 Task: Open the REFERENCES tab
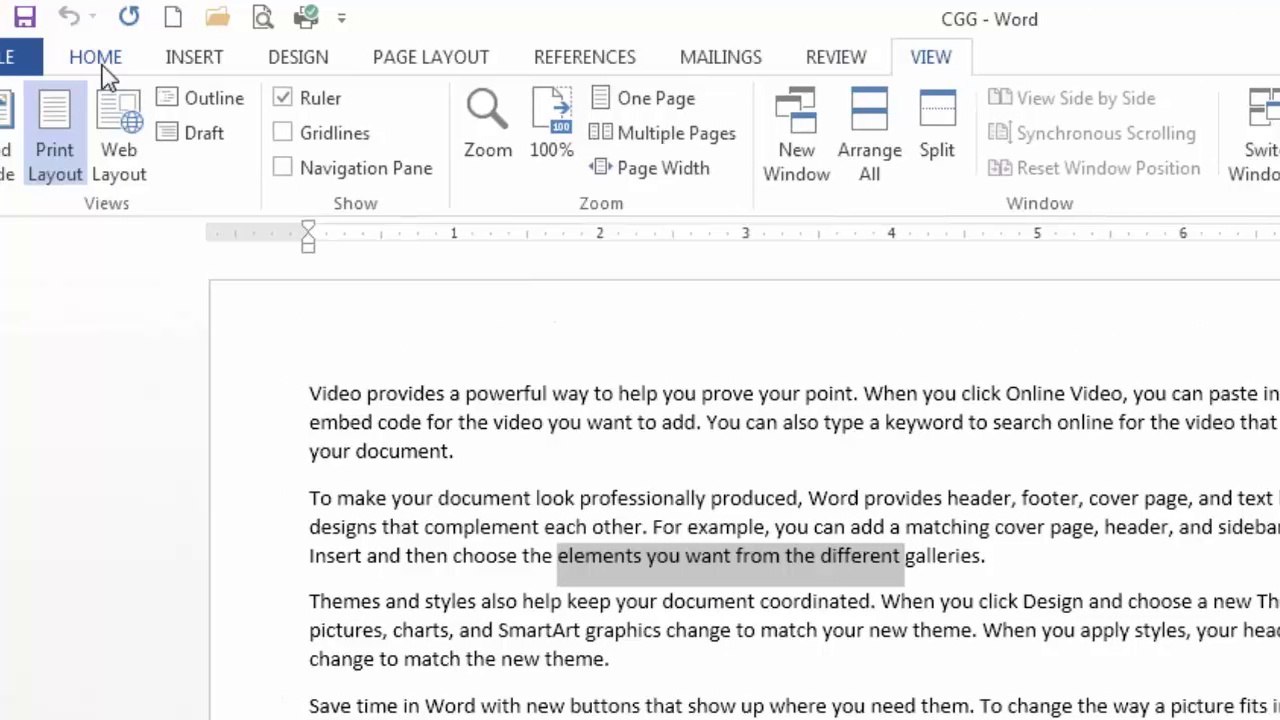[x=584, y=57]
